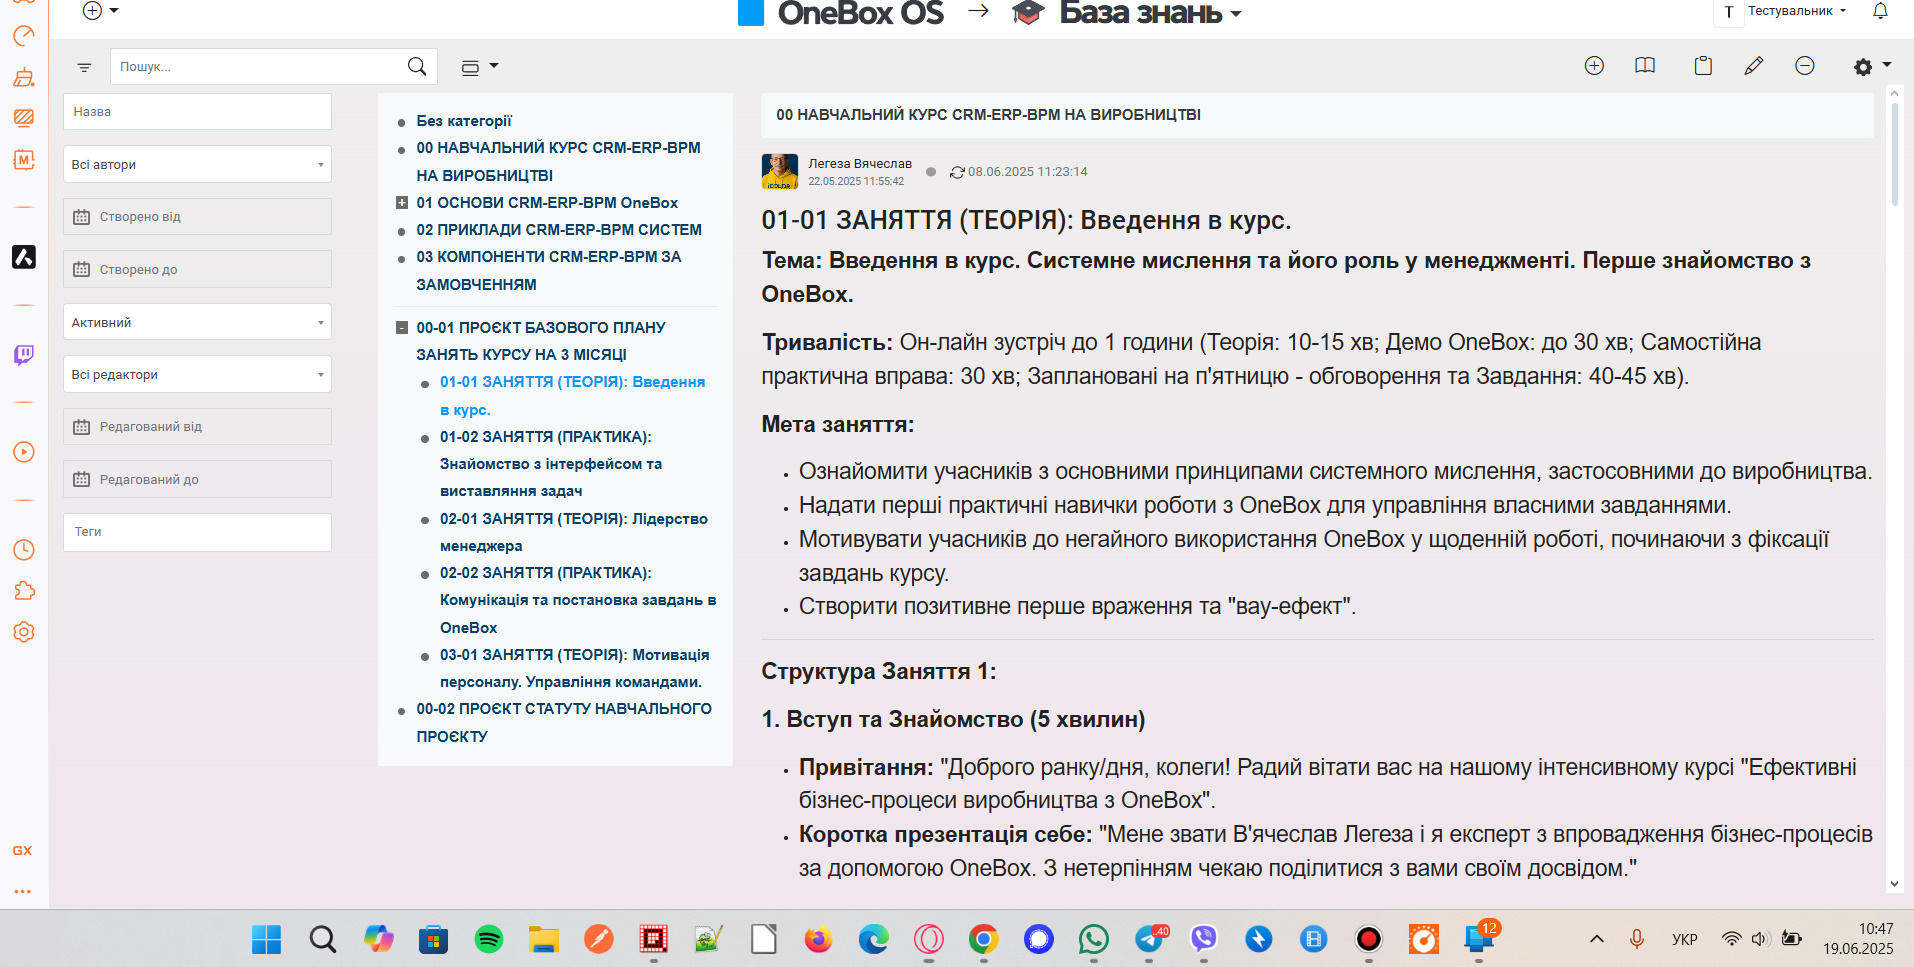Click the black A logo sidebar icon
Viewport: 1914px width, 967px height.
pyautogui.click(x=24, y=257)
